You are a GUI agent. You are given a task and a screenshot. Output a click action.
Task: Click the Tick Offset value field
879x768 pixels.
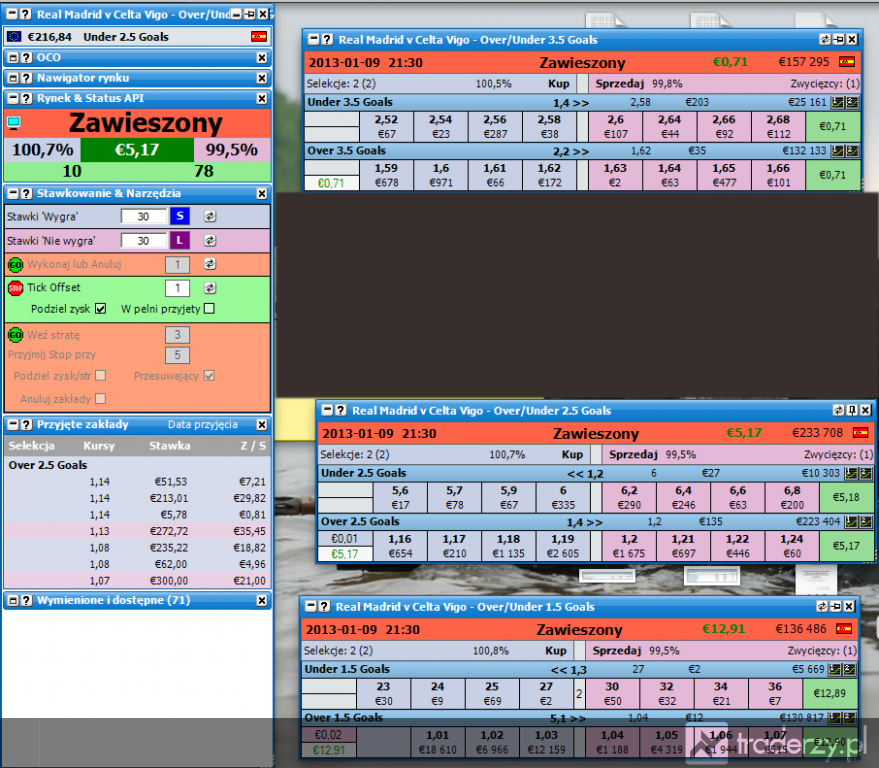[177, 288]
